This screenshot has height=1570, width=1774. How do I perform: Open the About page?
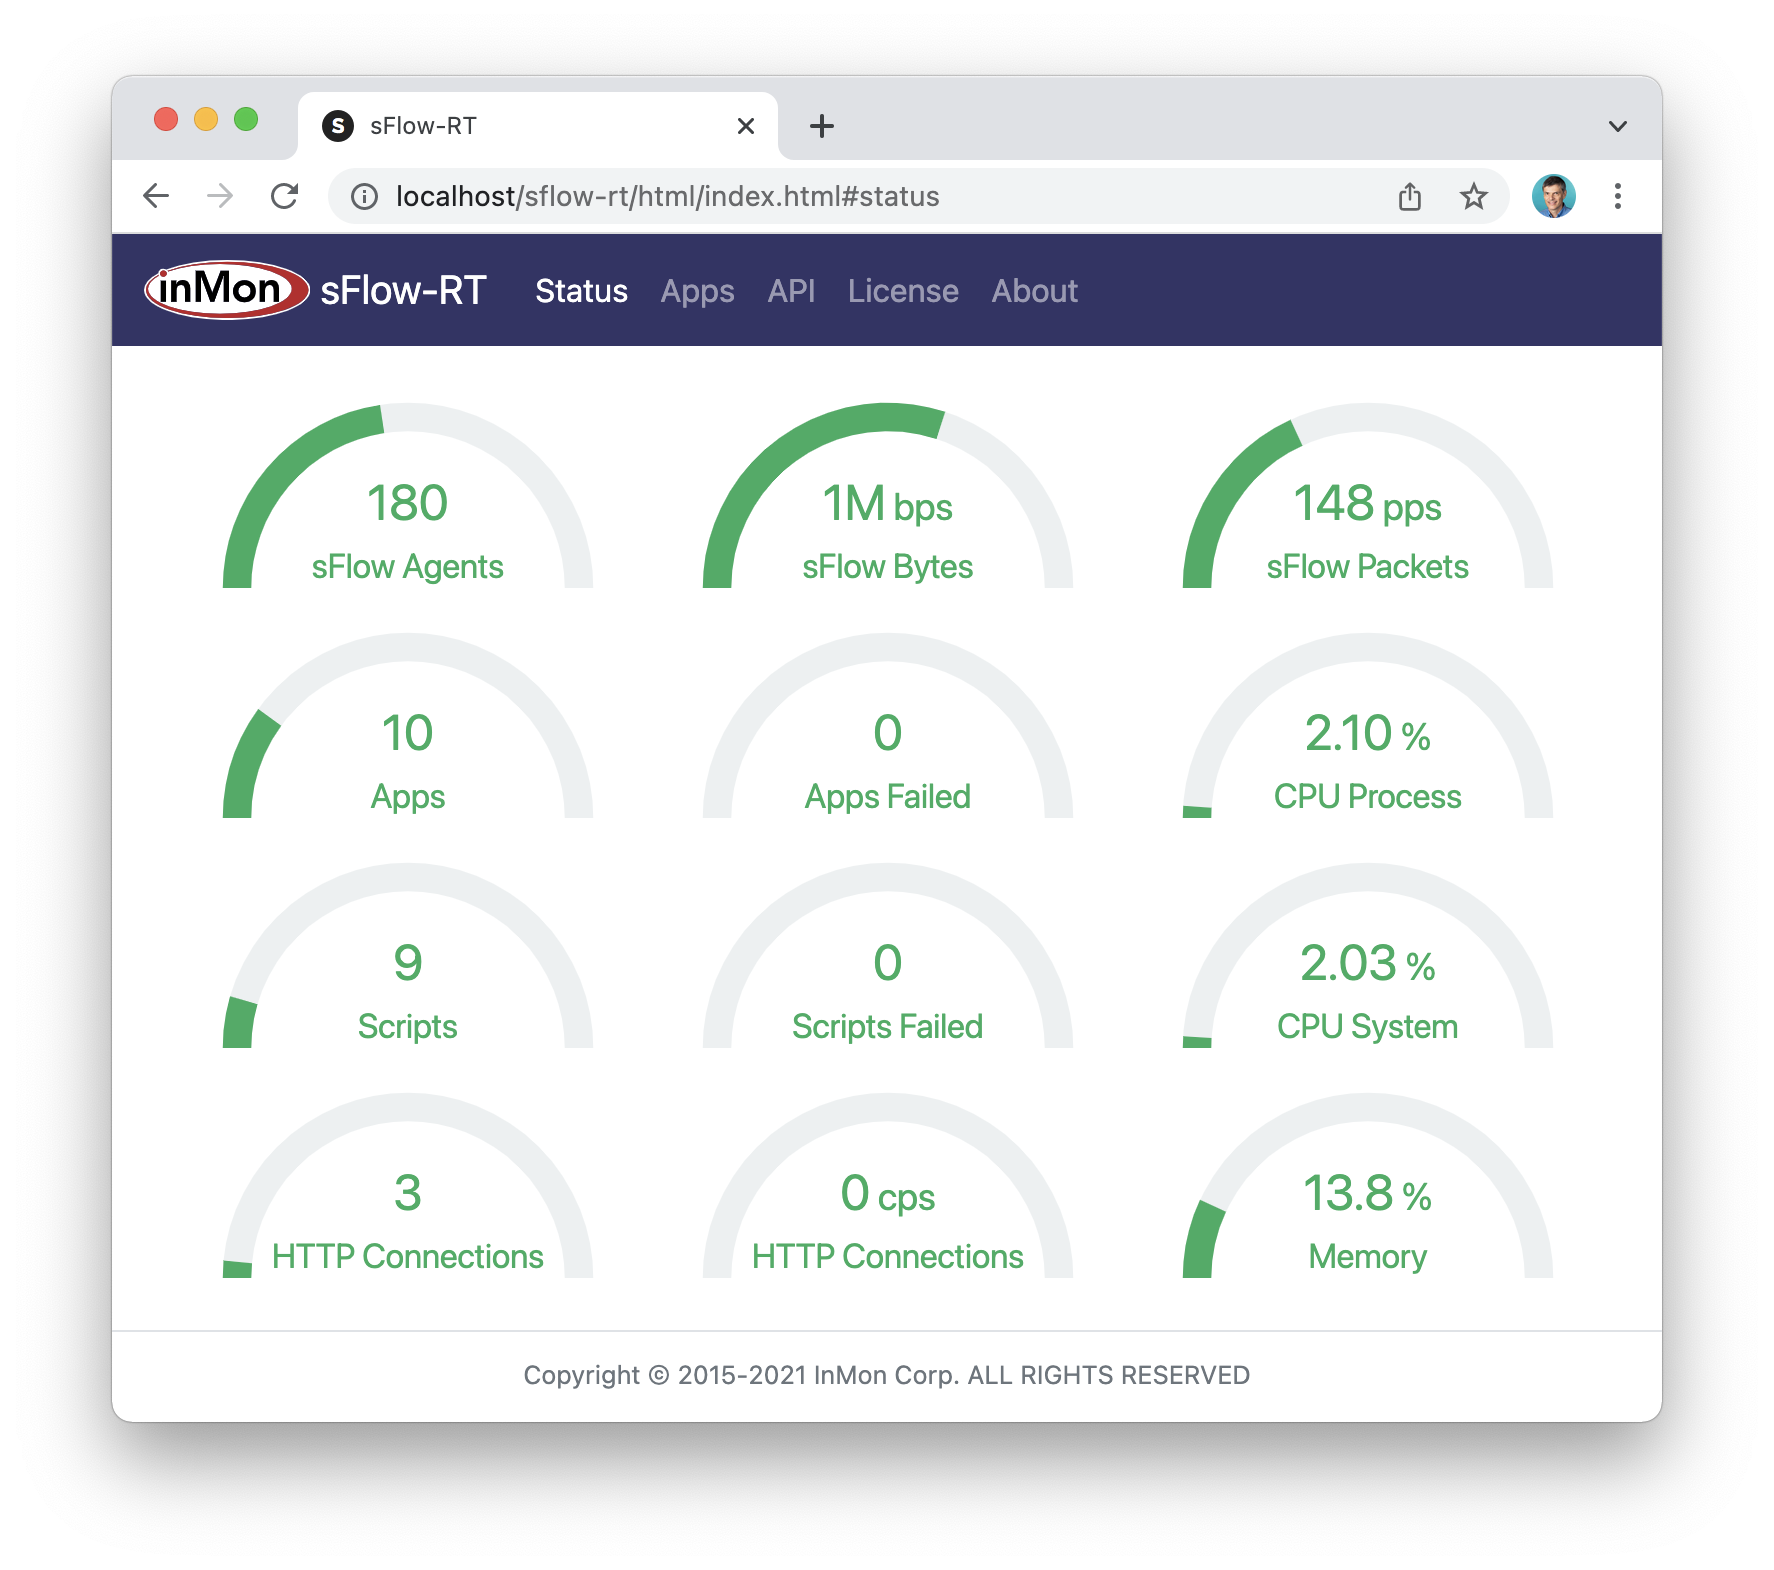(x=1034, y=291)
